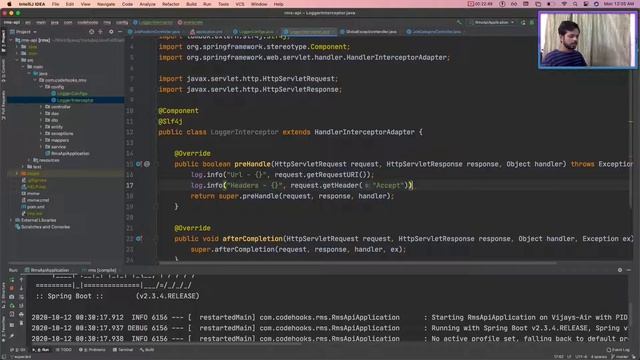Image resolution: width=640 pixels, height=360 pixels.
Task: Click the rerun icon in the top toolbar
Action: [523, 22]
